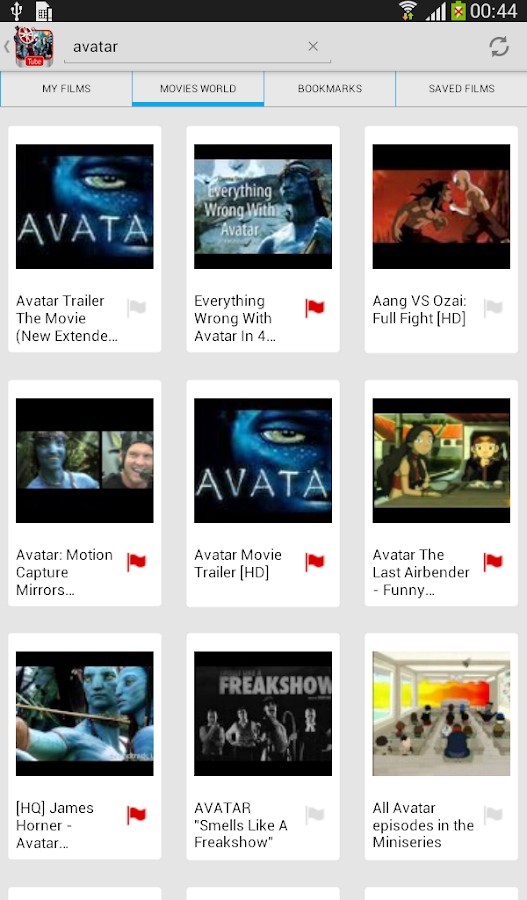Flag the Smells Like A Freakshow video
Screen dimensions: 527x900
click(x=315, y=815)
